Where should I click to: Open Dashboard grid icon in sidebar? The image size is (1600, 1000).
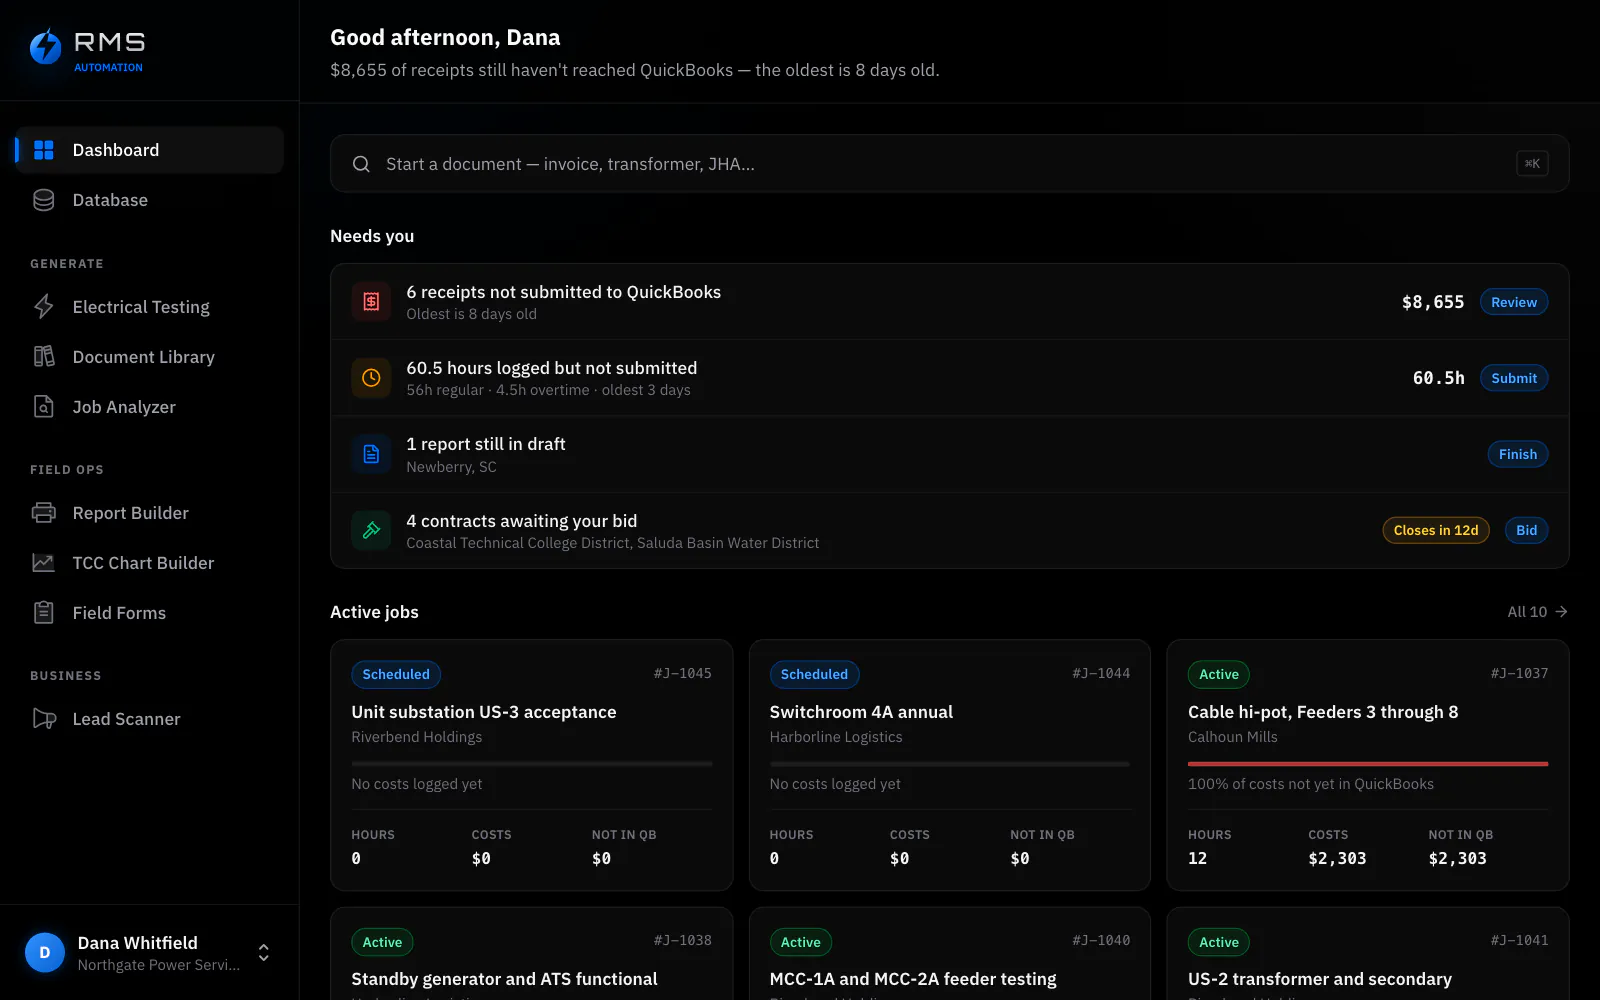(44, 150)
